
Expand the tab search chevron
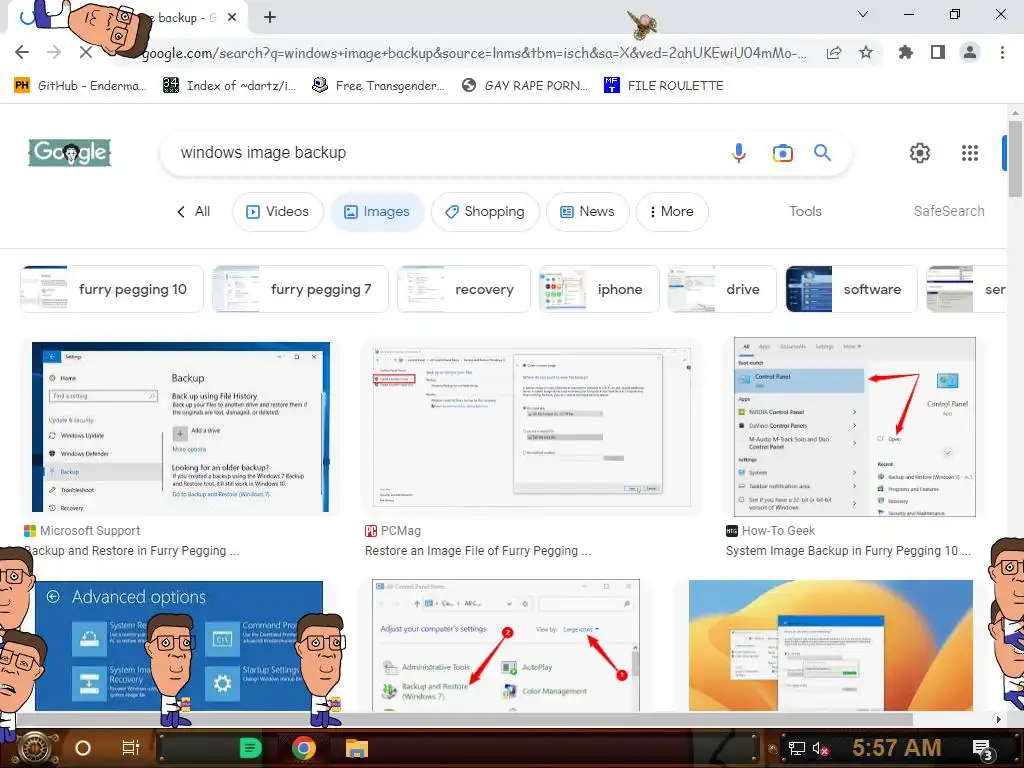pyautogui.click(x=863, y=14)
